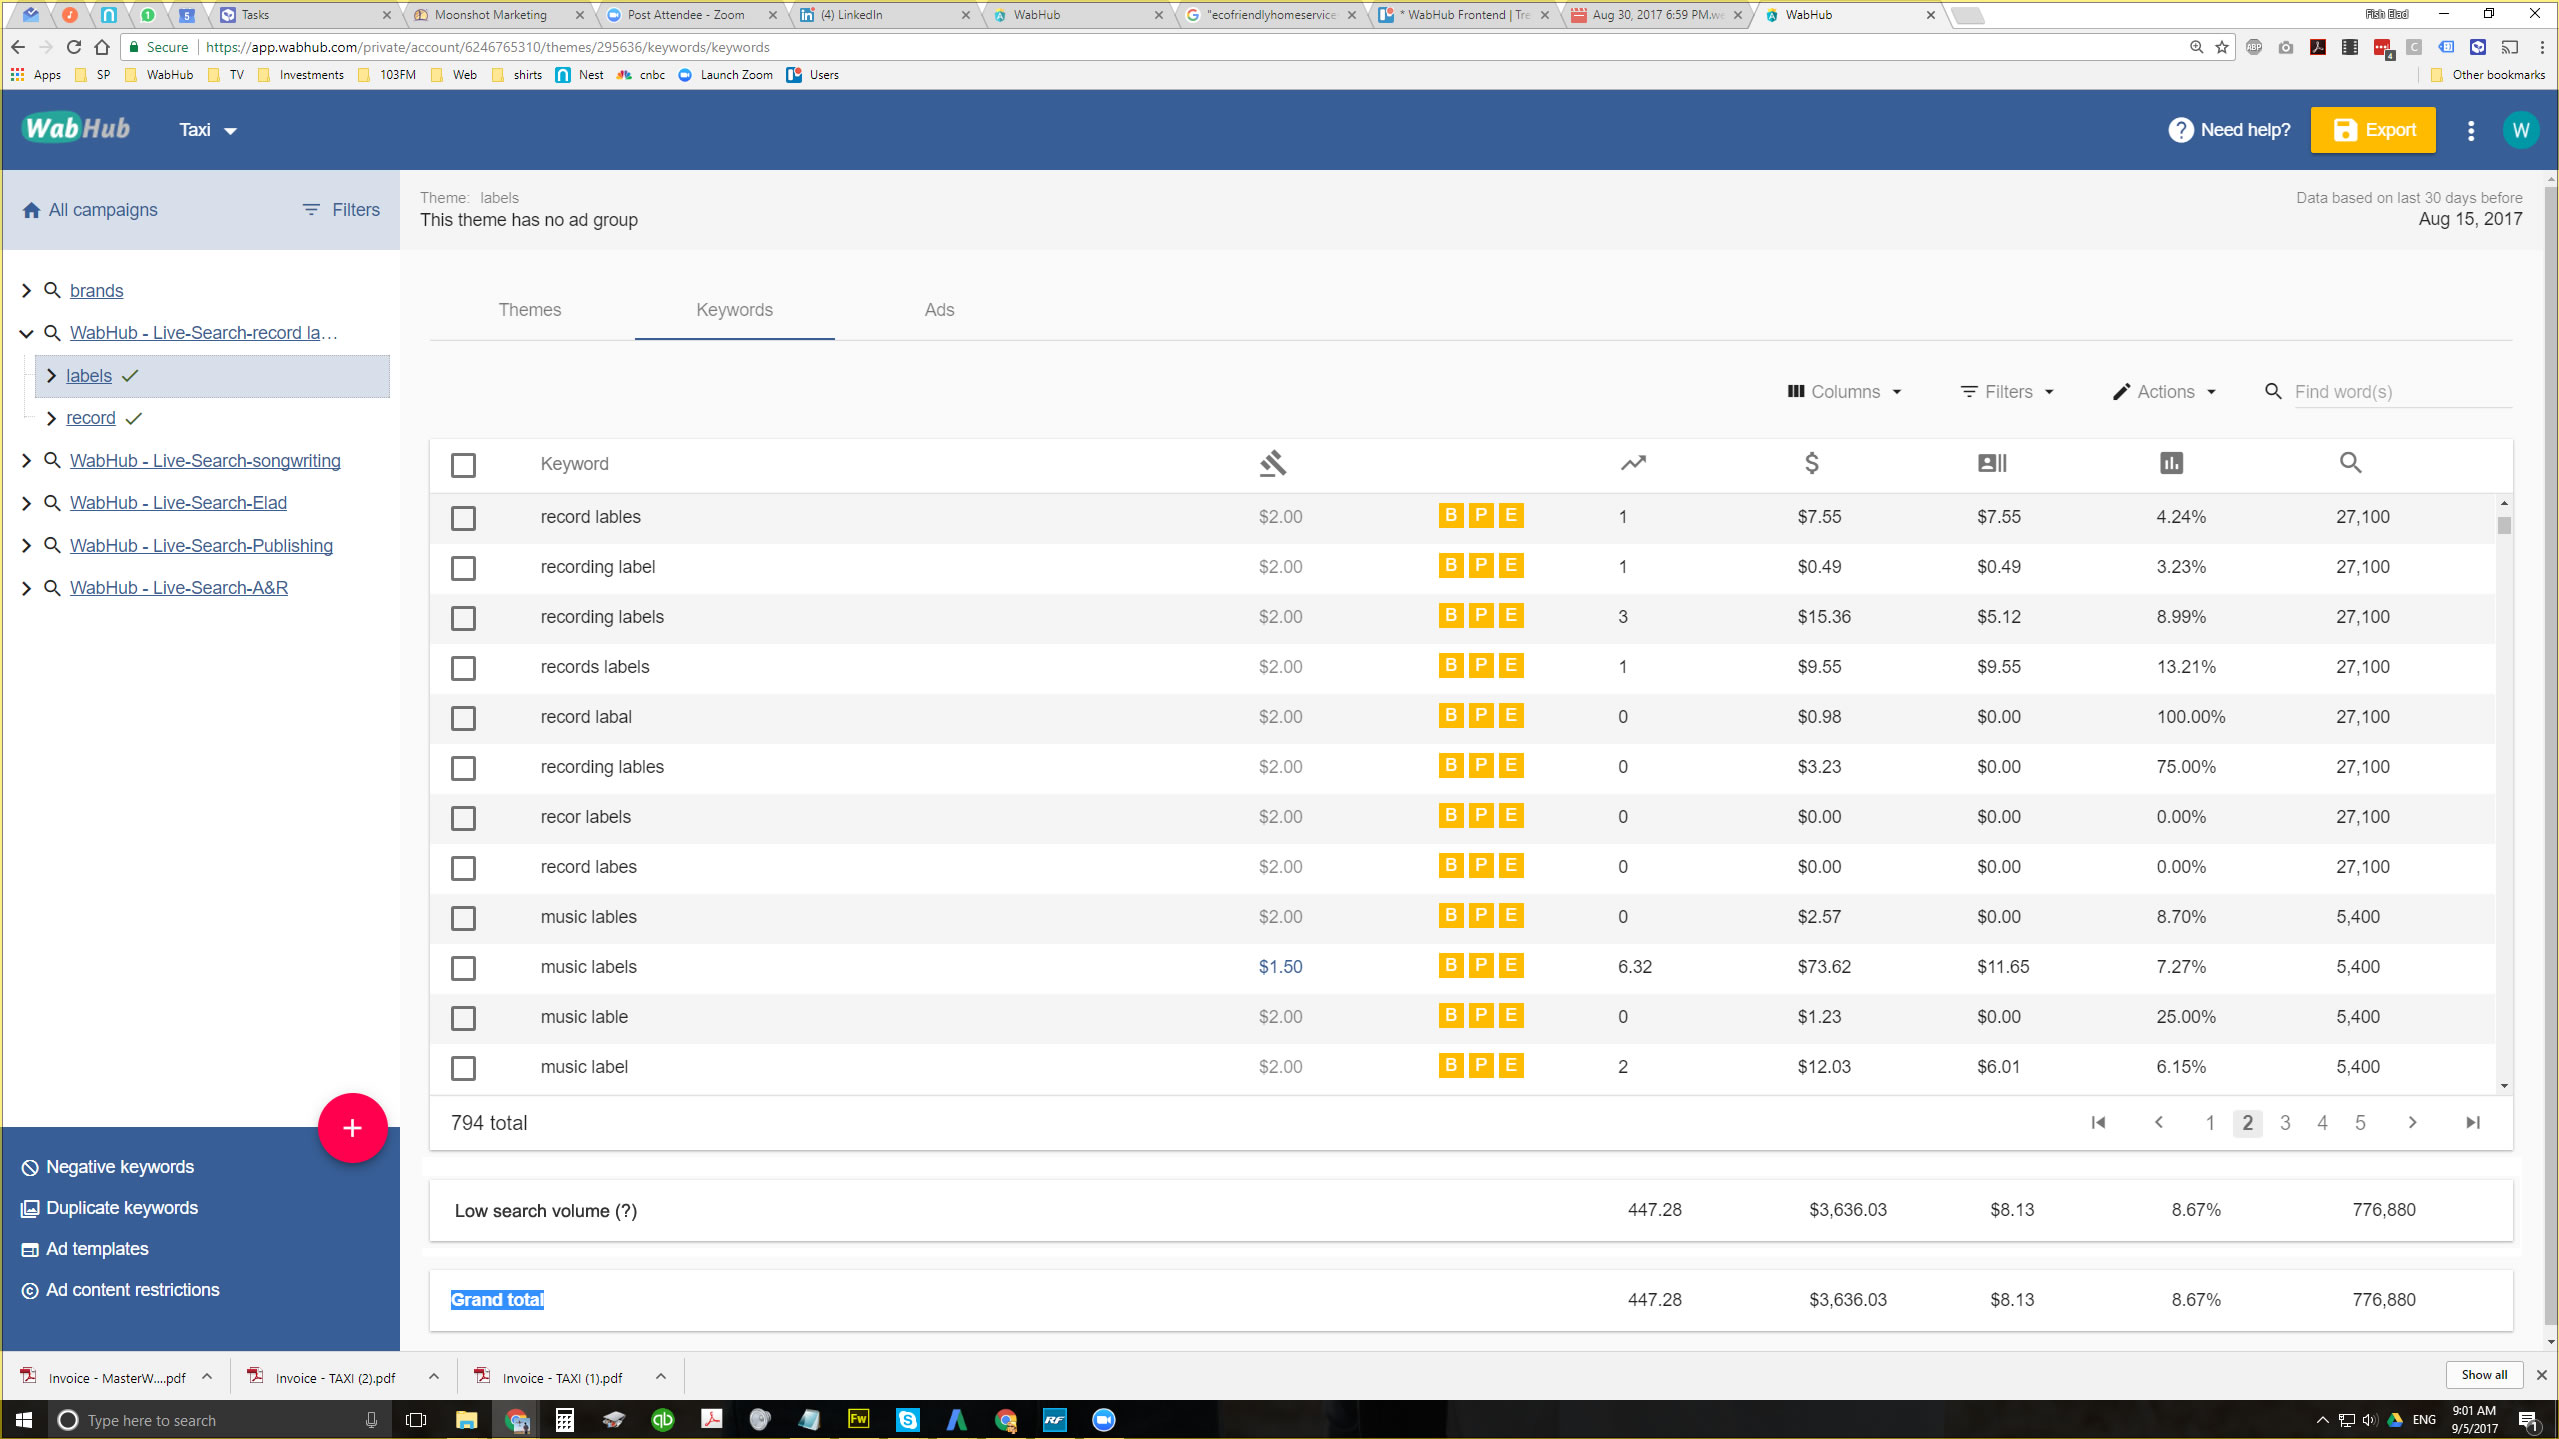This screenshot has width=2559, height=1439.
Task: Check the box for record lables
Action: pos(463,518)
